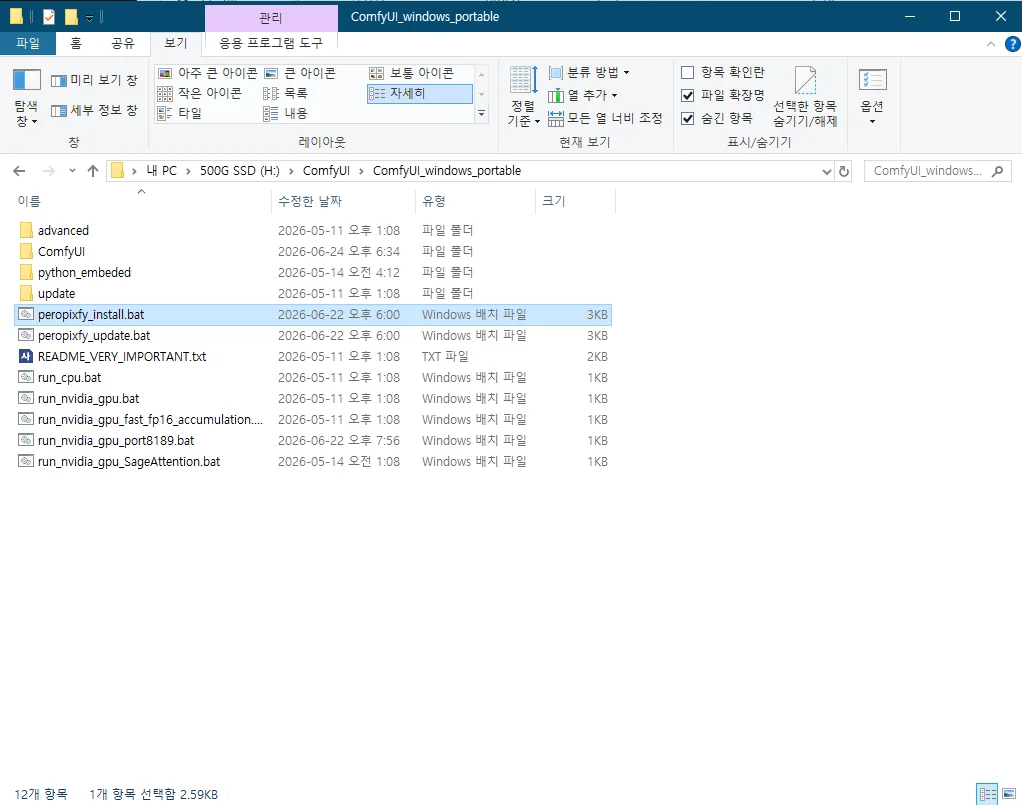1022x805 pixels.
Task: Select the Manage (관리) contextual tab
Action: pyautogui.click(x=270, y=18)
